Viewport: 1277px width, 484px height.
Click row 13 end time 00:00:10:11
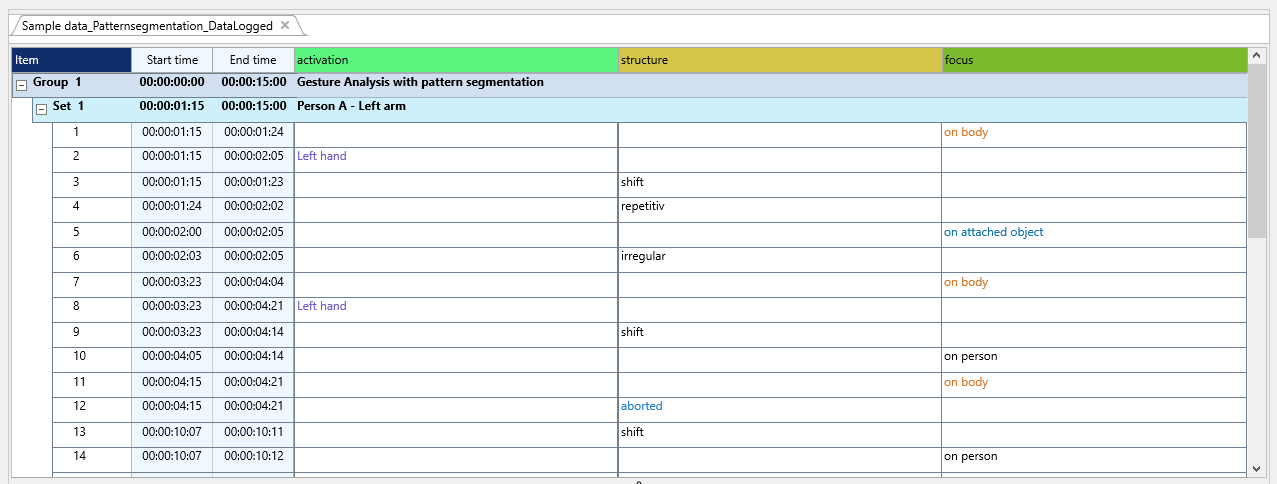(x=254, y=432)
